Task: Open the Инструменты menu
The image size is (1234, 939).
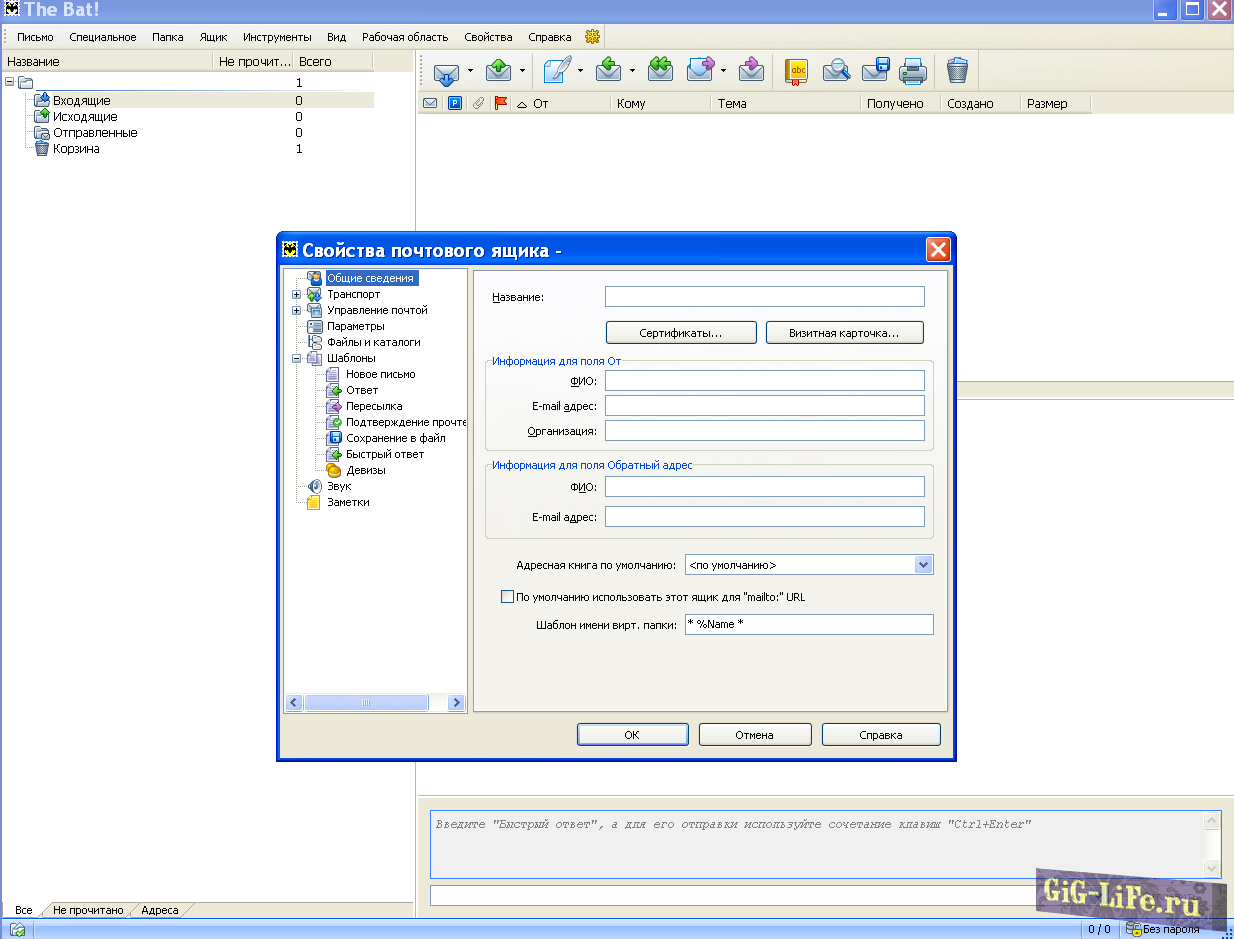Action: pyautogui.click(x=277, y=37)
